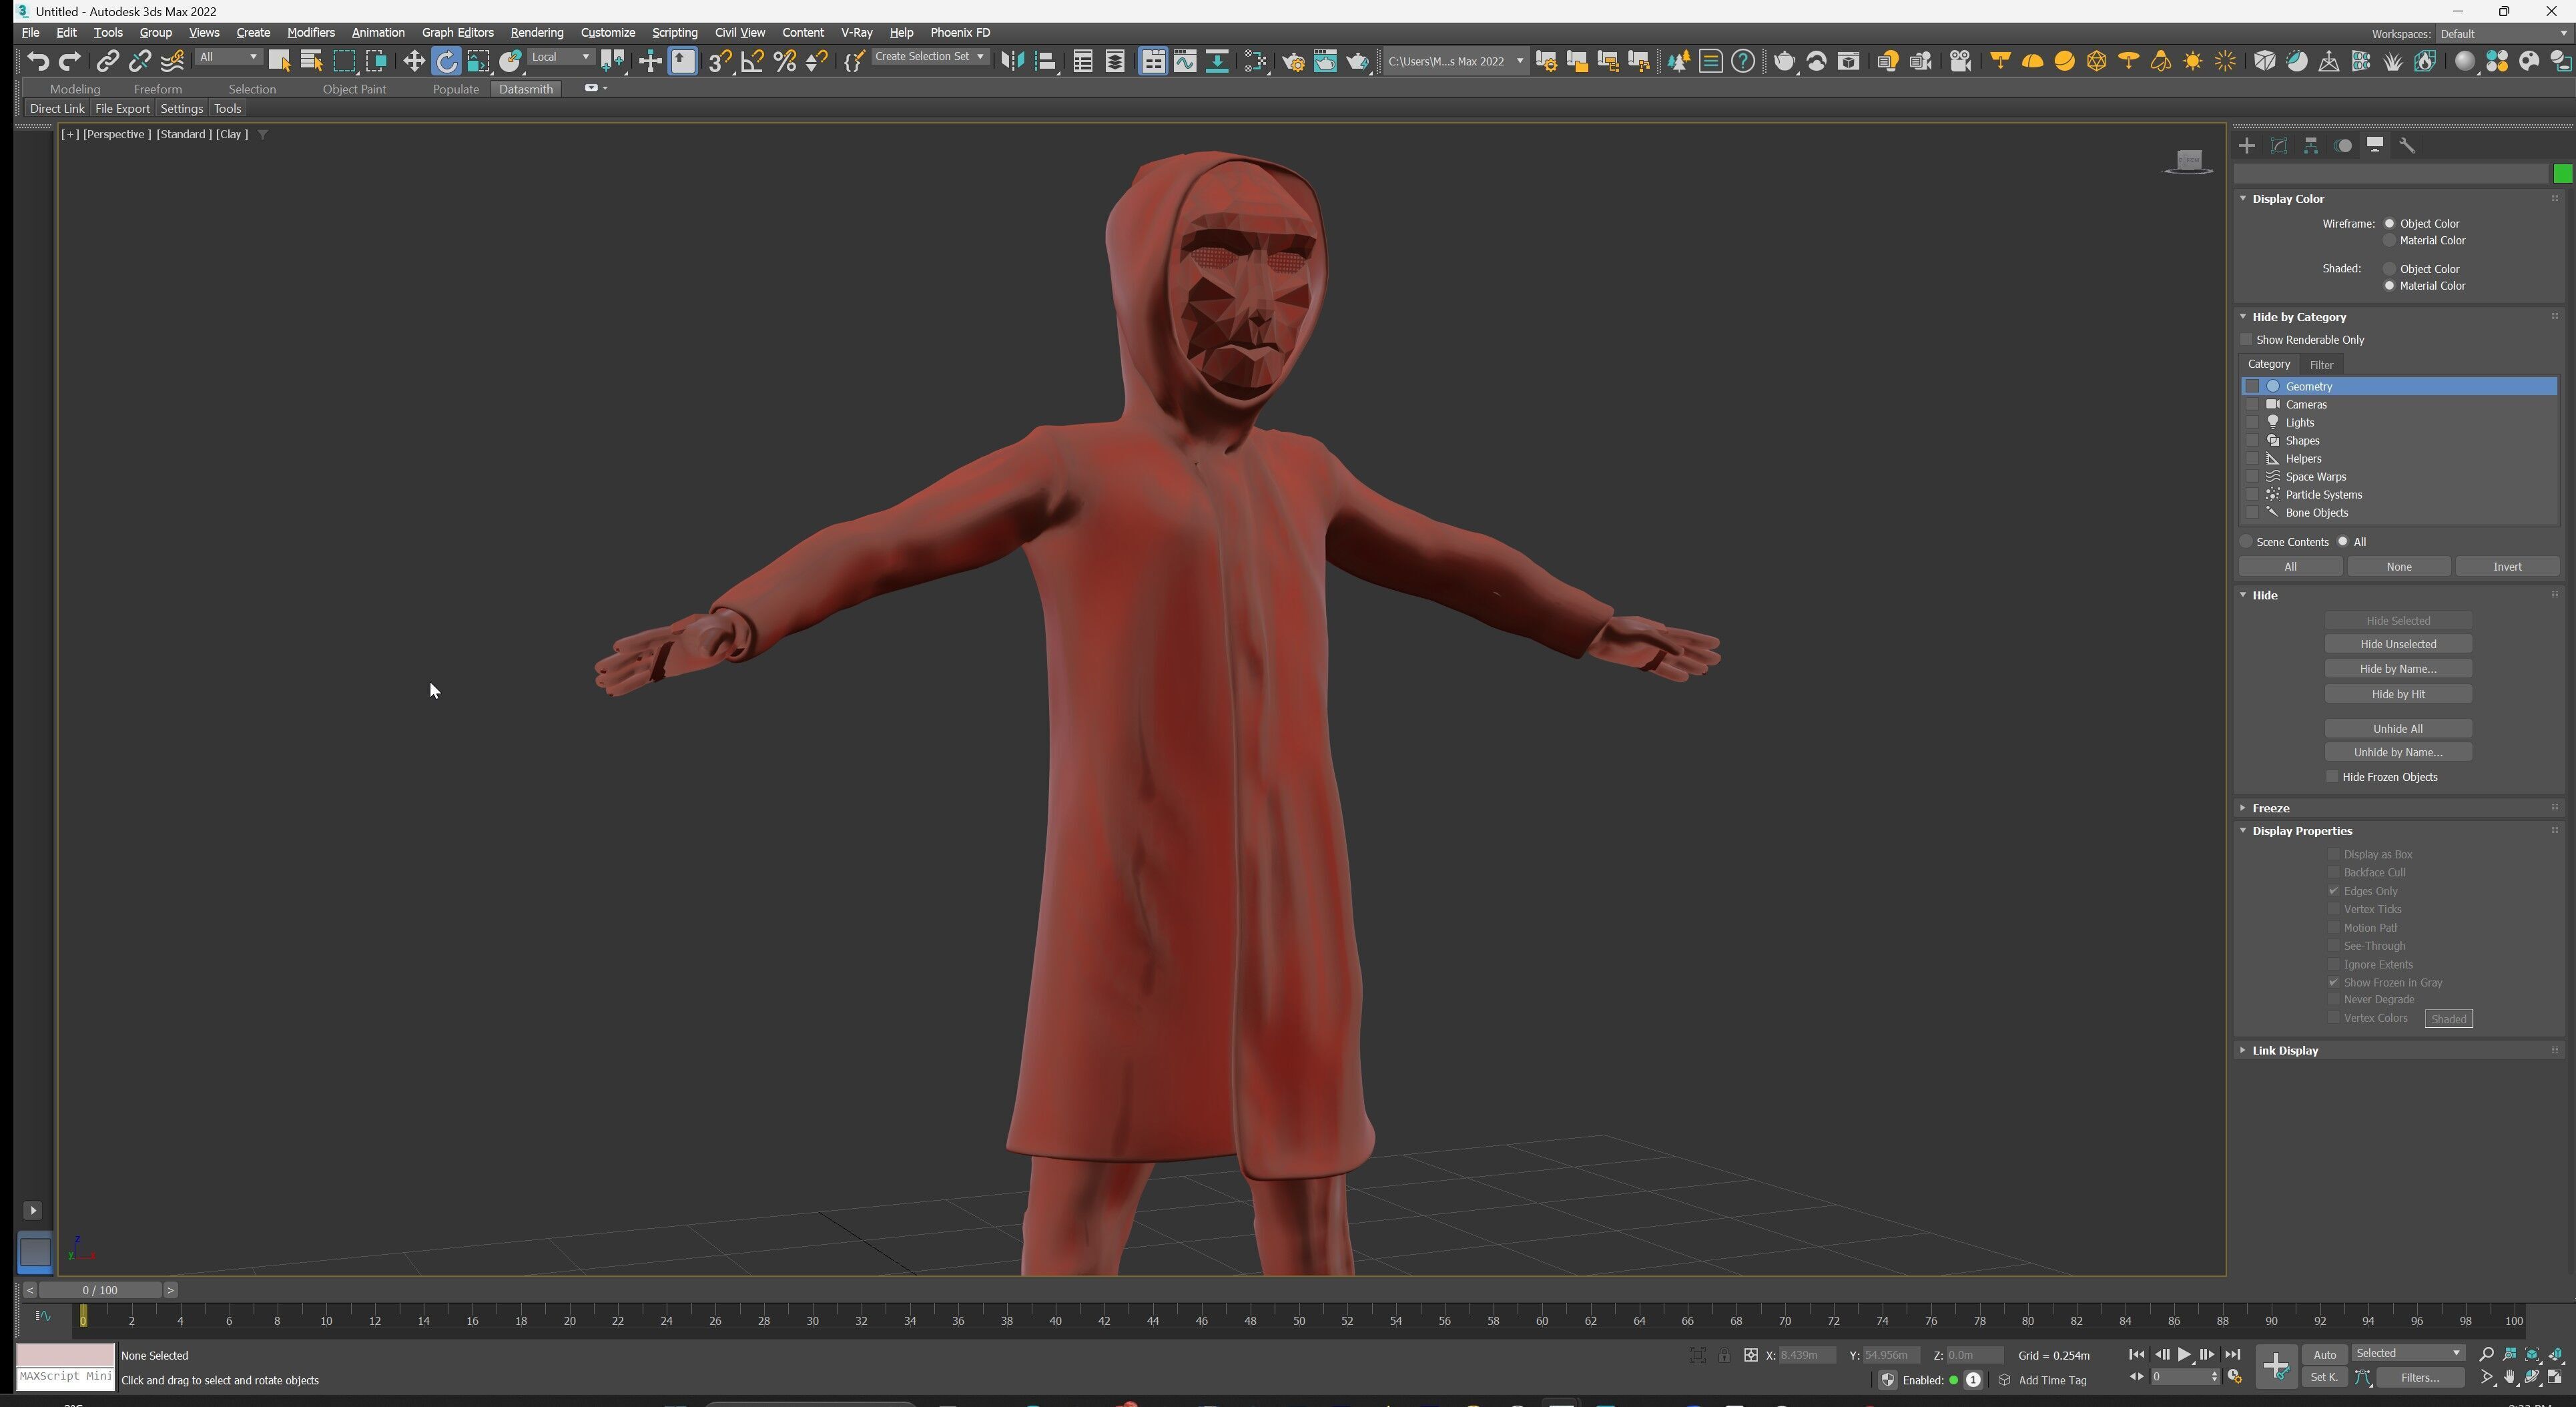Activate the Select and Rotate tool
This screenshot has height=1407, width=2576.
pyautogui.click(x=446, y=62)
